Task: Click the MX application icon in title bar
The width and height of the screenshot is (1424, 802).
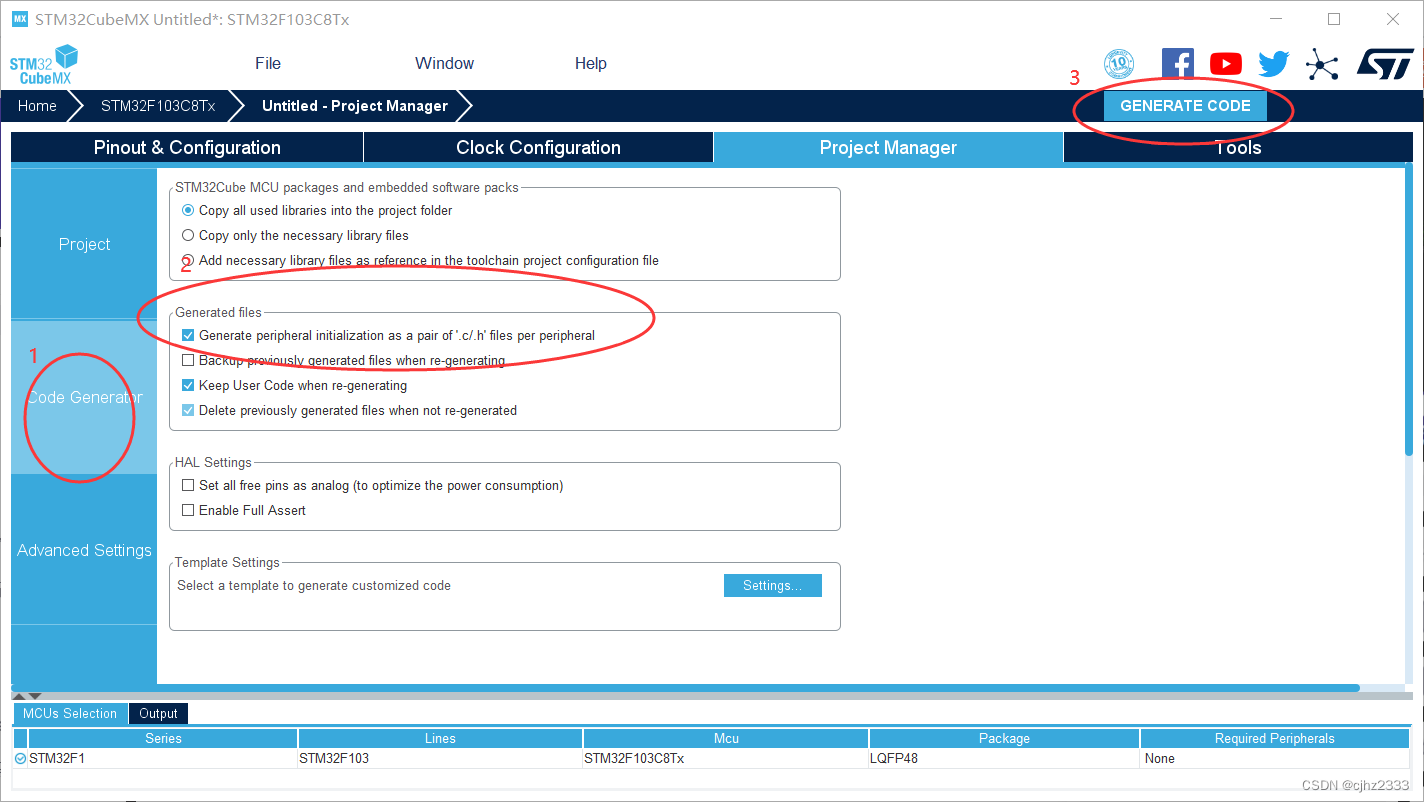Action: pyautogui.click(x=20, y=19)
